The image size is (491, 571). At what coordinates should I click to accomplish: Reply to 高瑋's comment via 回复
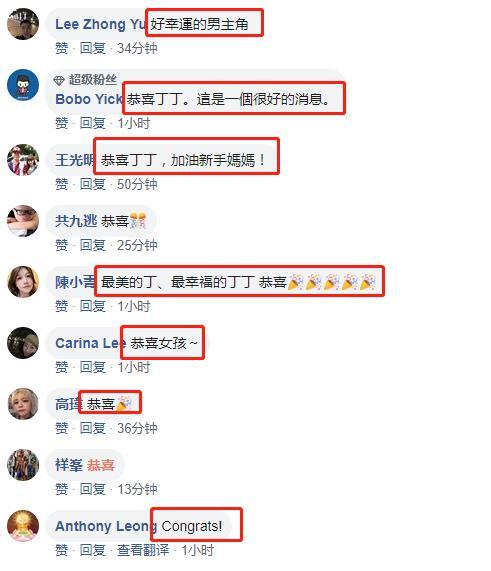(93, 428)
